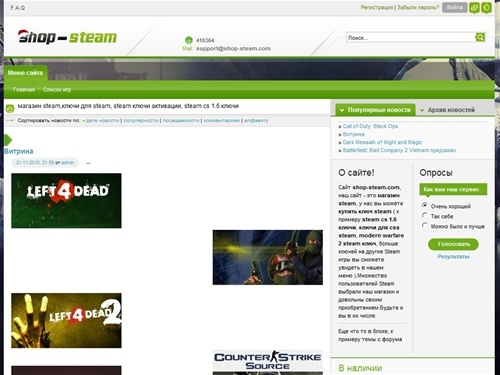This screenshot has height=375, width=500.
Task: Click the shop-steam logo
Action: [x=67, y=37]
